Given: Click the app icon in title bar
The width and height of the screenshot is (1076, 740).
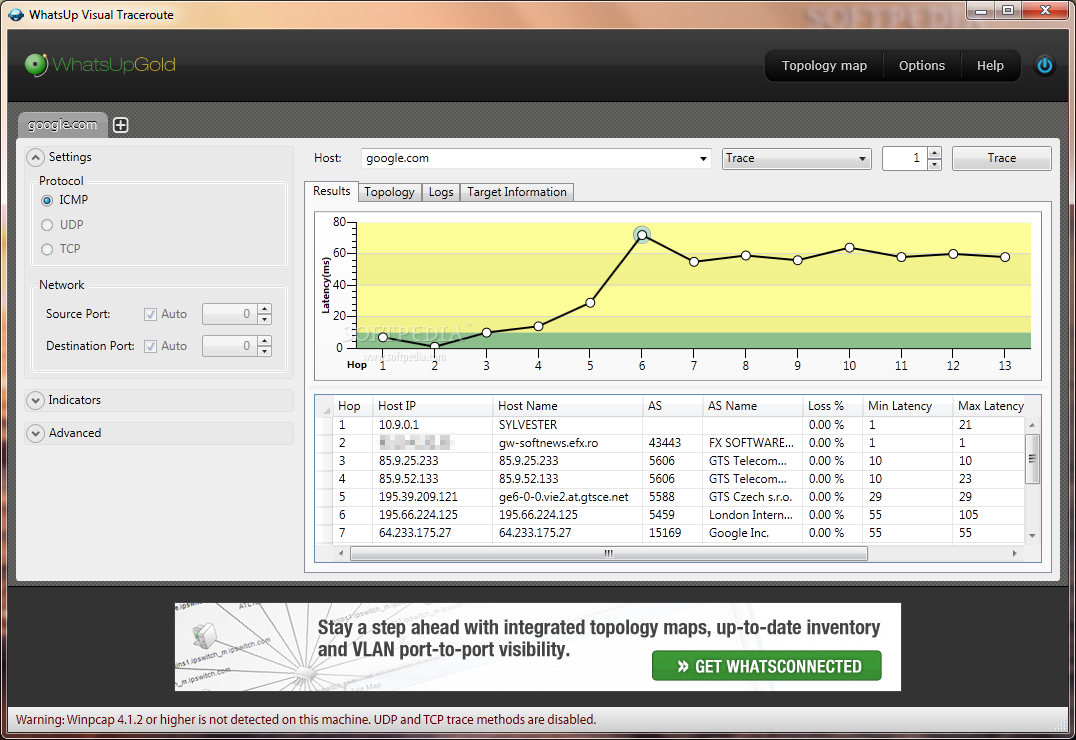Looking at the screenshot, I should tap(14, 14).
